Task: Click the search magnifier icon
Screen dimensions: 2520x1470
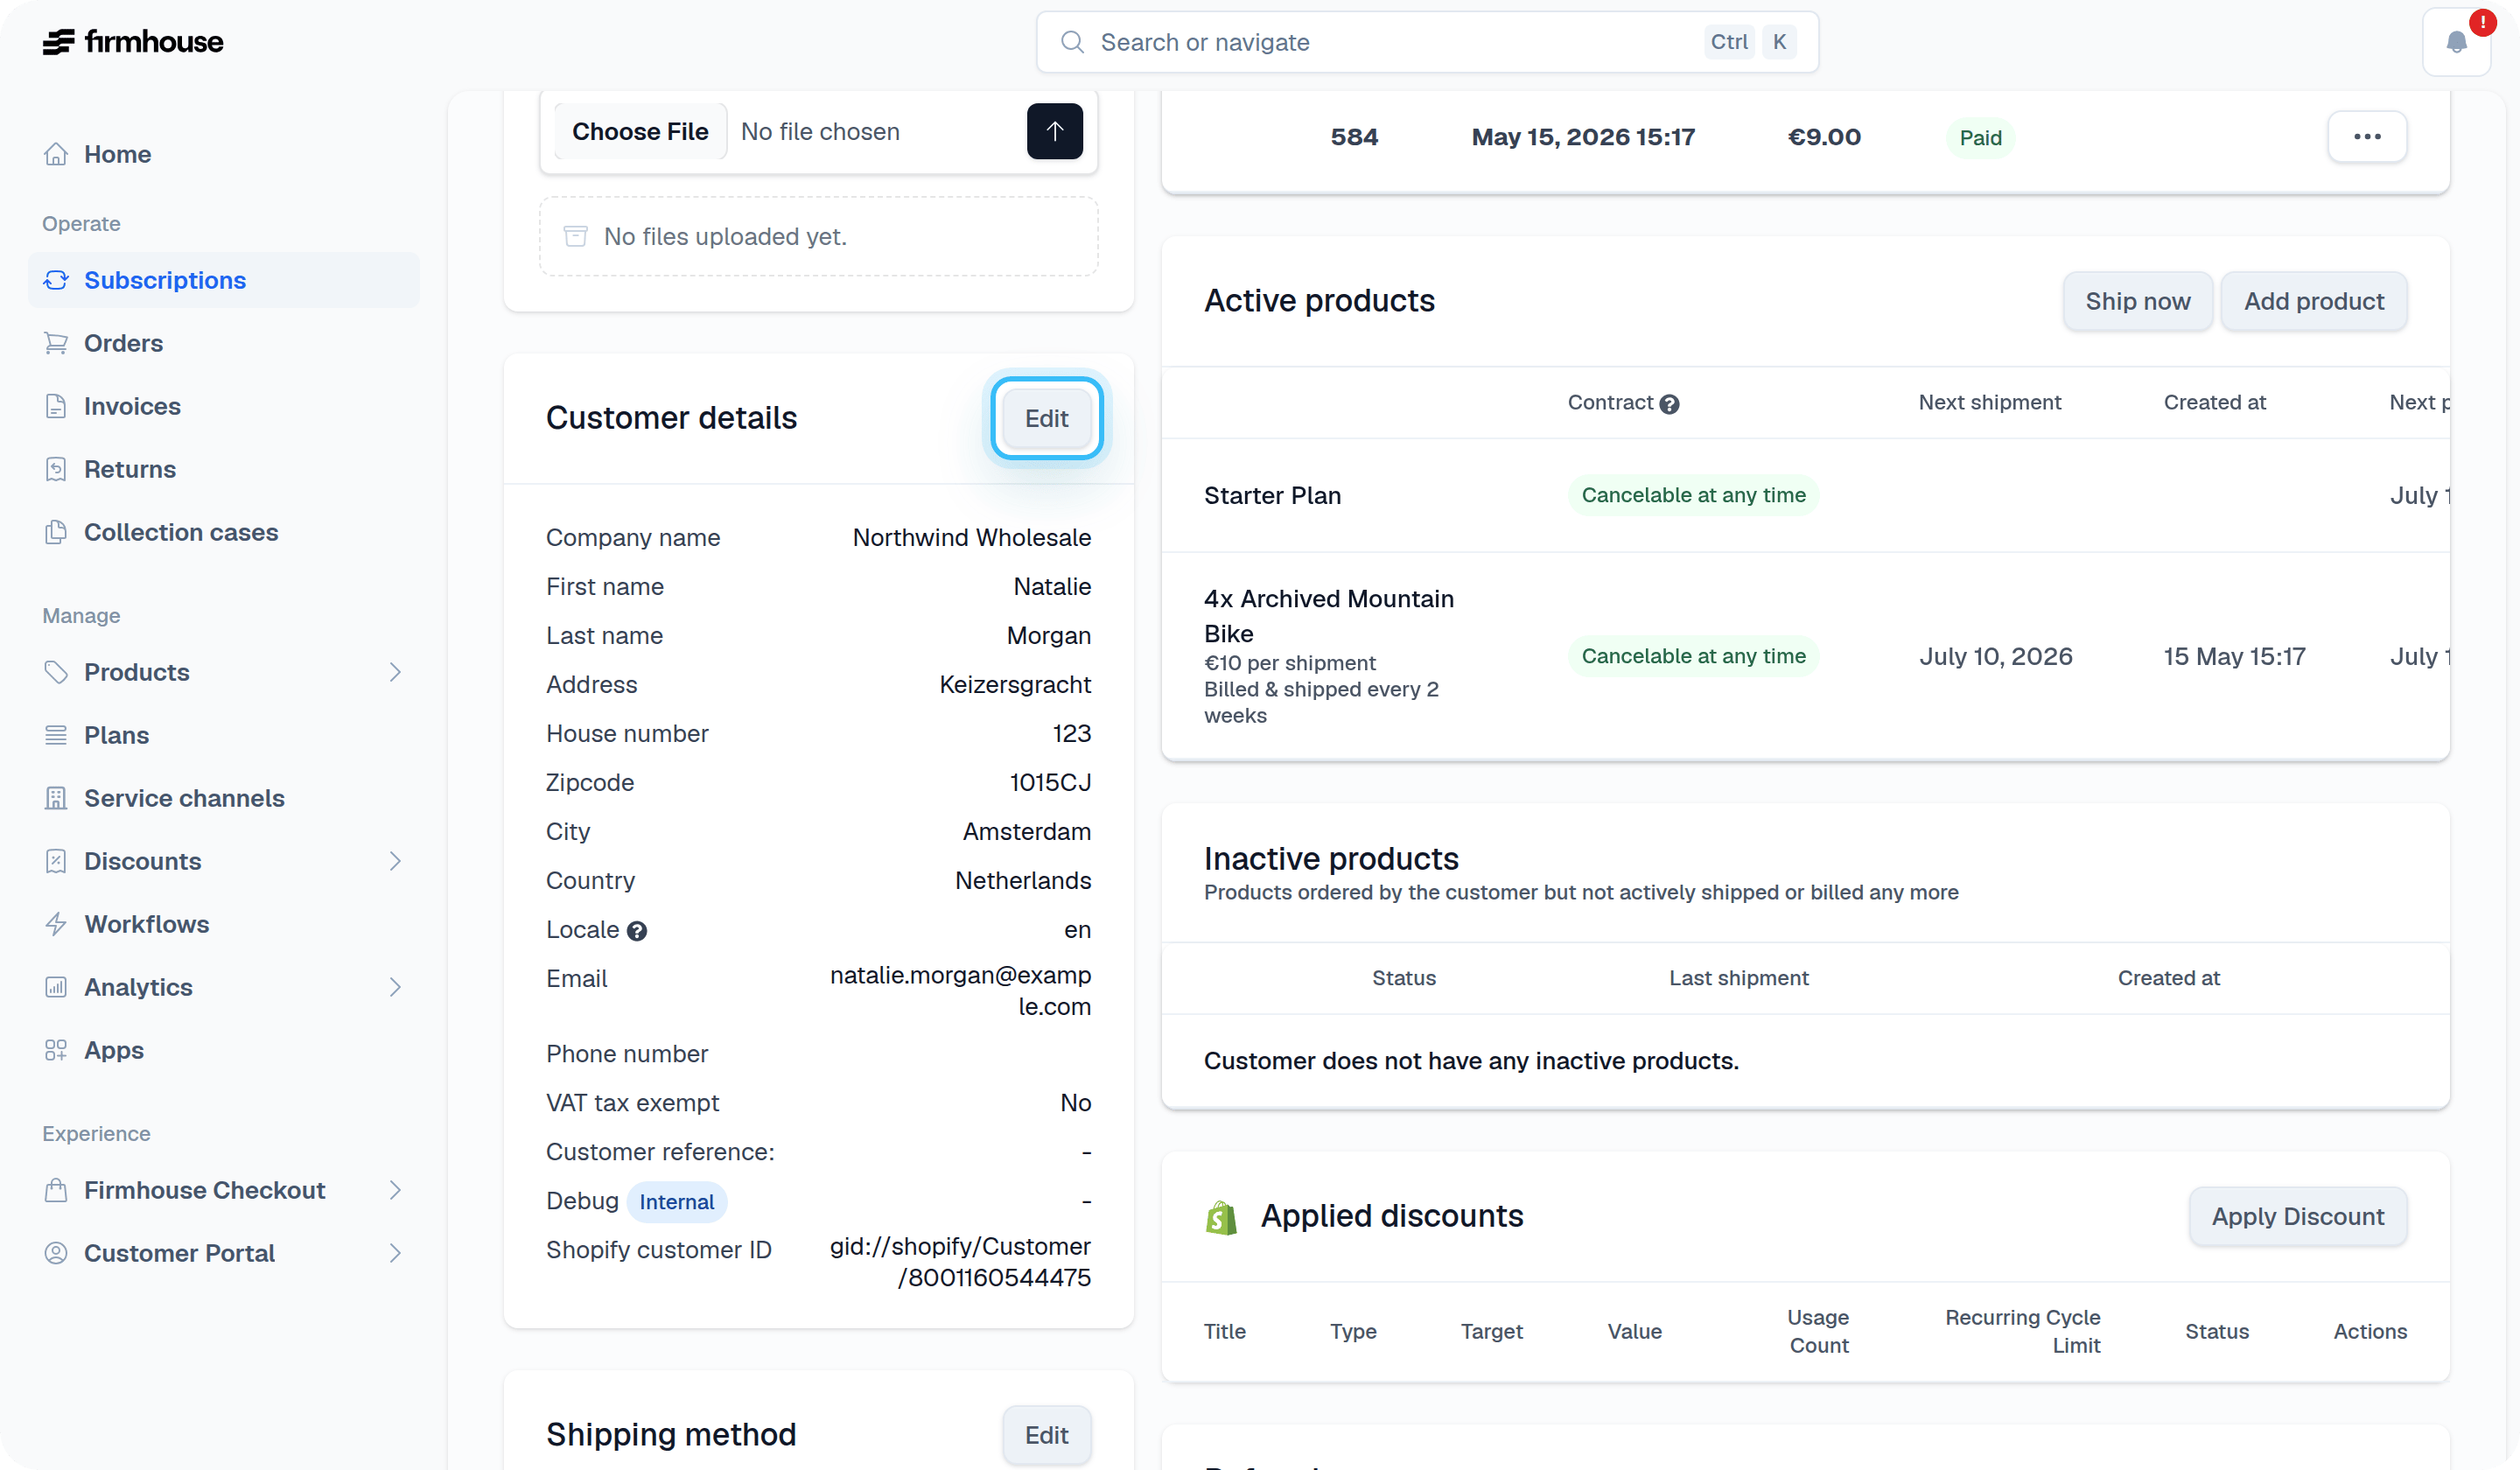Action: 1072,42
